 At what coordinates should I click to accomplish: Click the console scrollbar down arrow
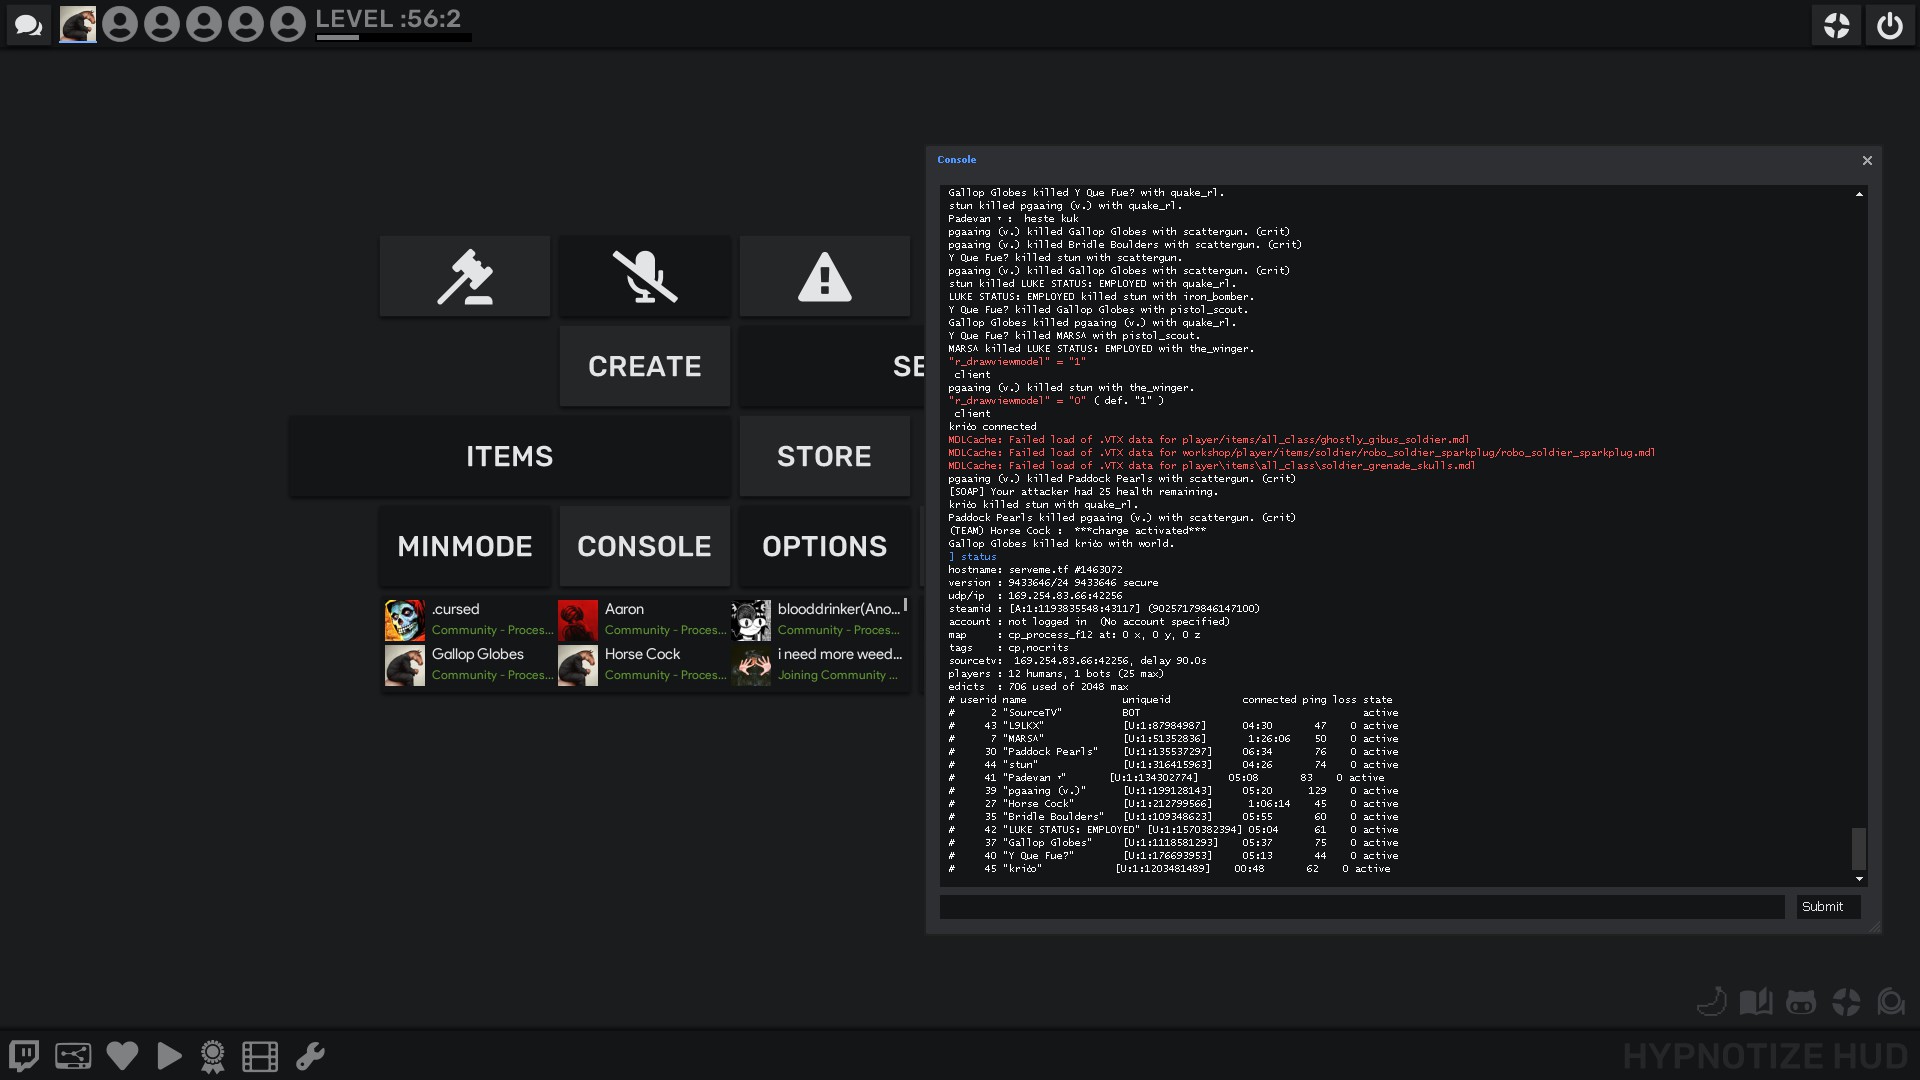1859,879
